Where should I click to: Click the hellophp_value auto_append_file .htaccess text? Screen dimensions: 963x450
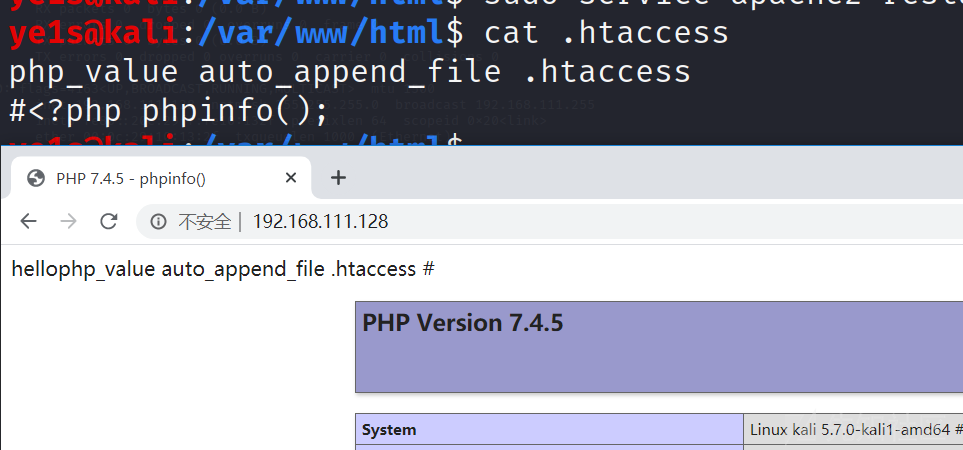pos(223,269)
